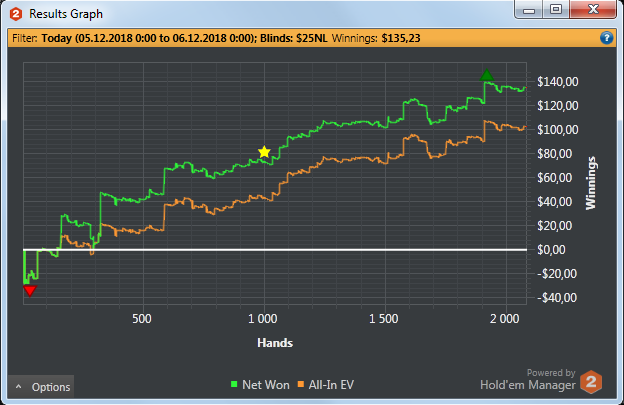Click the Hold'em Manager 2 logo icon

point(591,382)
